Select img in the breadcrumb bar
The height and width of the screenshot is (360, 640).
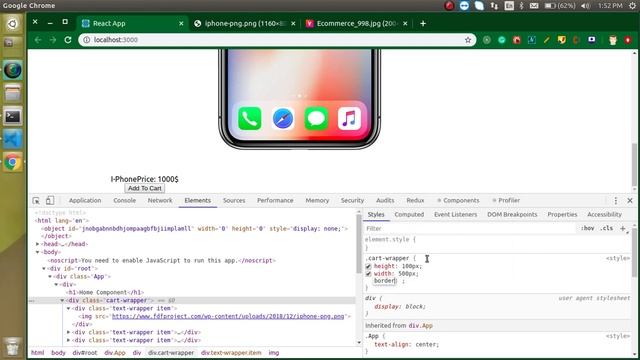(x=274, y=353)
